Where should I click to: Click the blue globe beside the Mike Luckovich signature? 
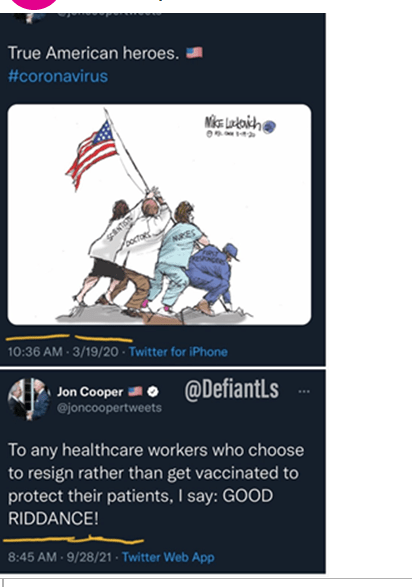click(x=269, y=127)
